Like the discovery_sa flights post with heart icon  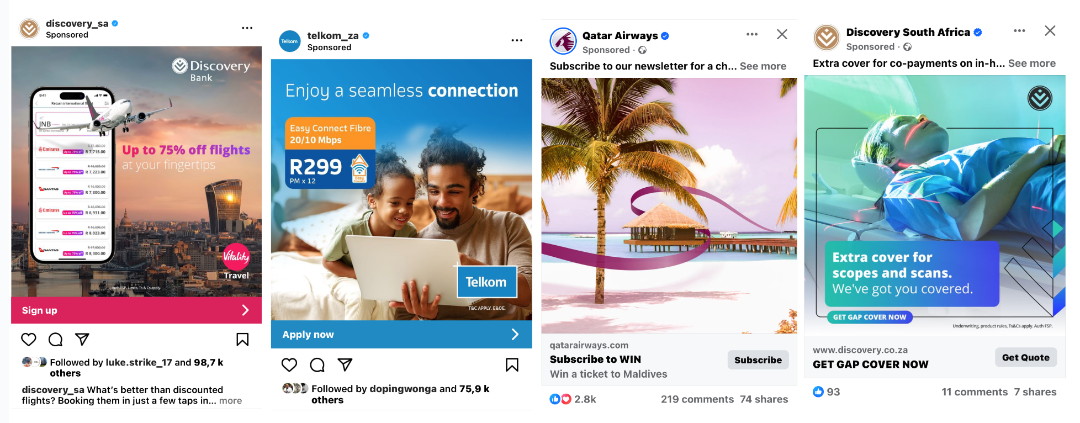tap(28, 339)
